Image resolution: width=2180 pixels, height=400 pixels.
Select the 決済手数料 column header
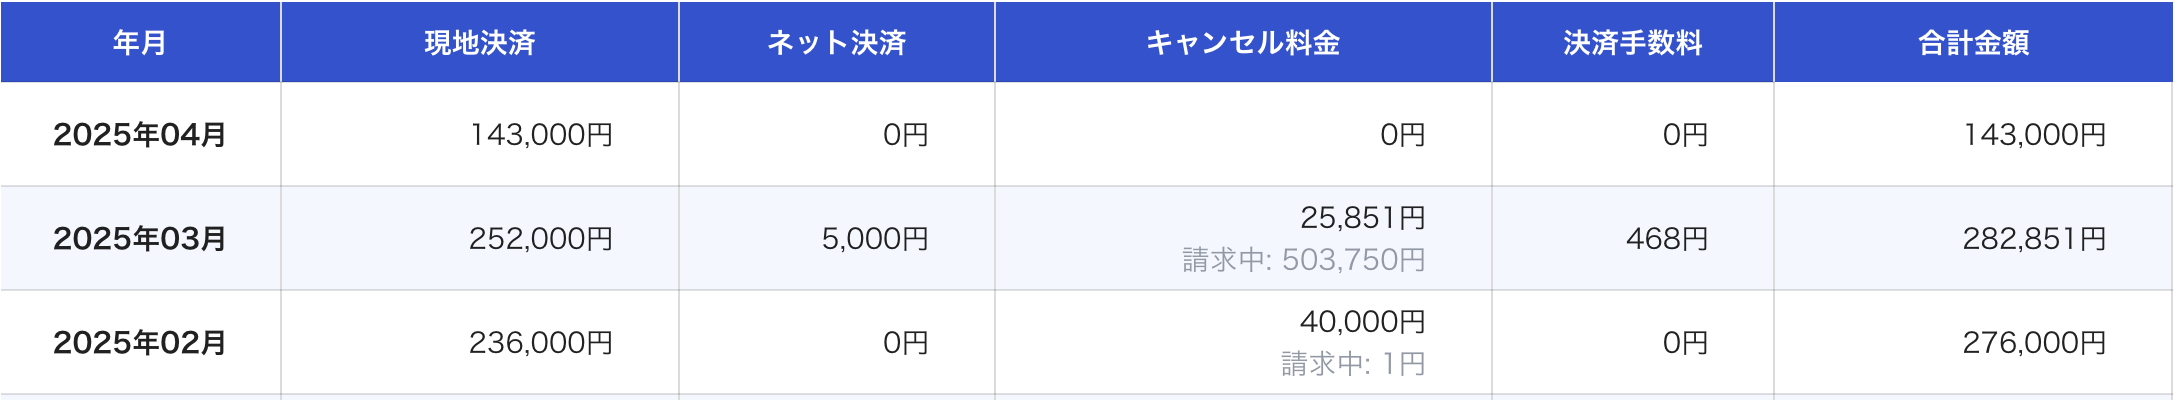click(x=1632, y=43)
